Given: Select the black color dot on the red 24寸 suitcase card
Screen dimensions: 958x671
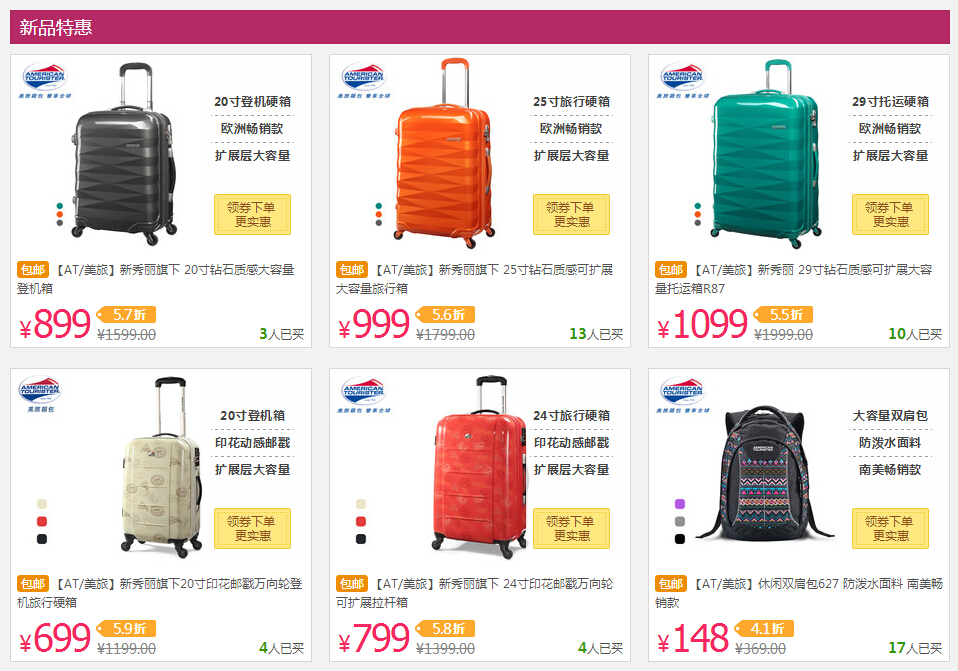Looking at the screenshot, I should pyautogui.click(x=360, y=539).
